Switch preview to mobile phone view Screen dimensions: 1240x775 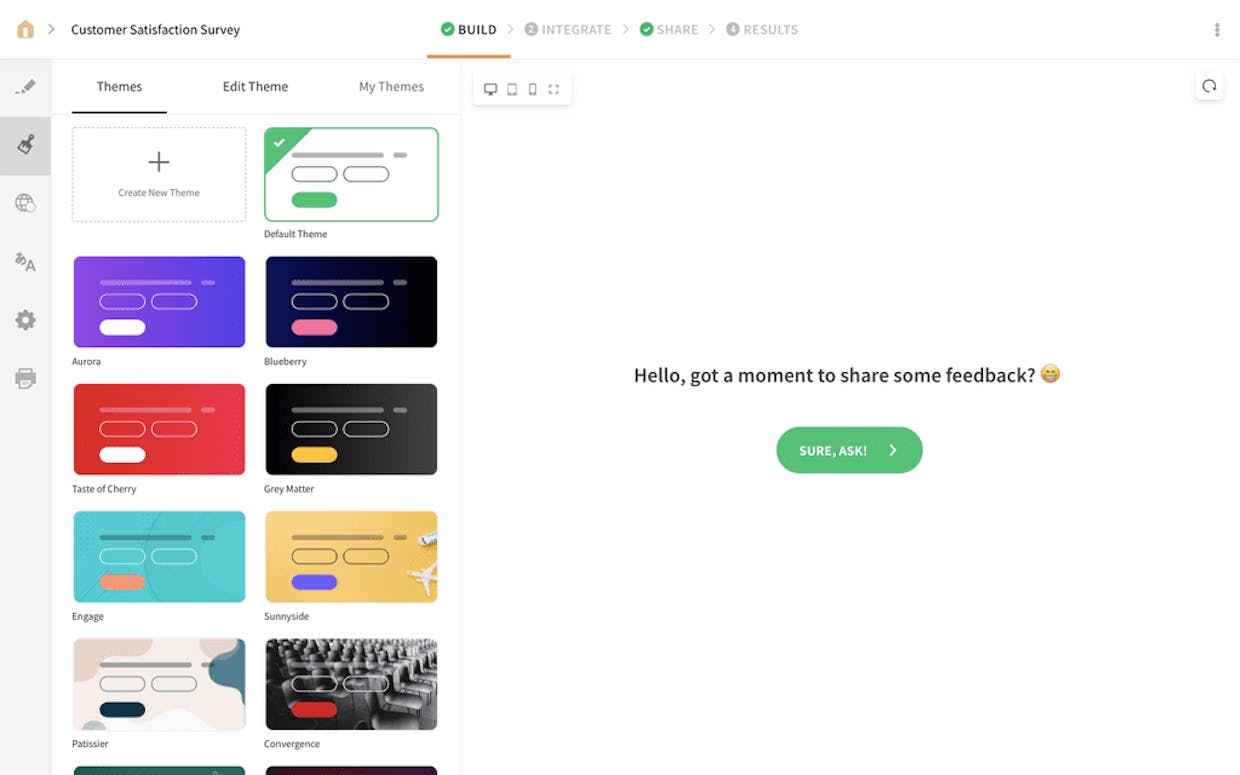coord(532,89)
